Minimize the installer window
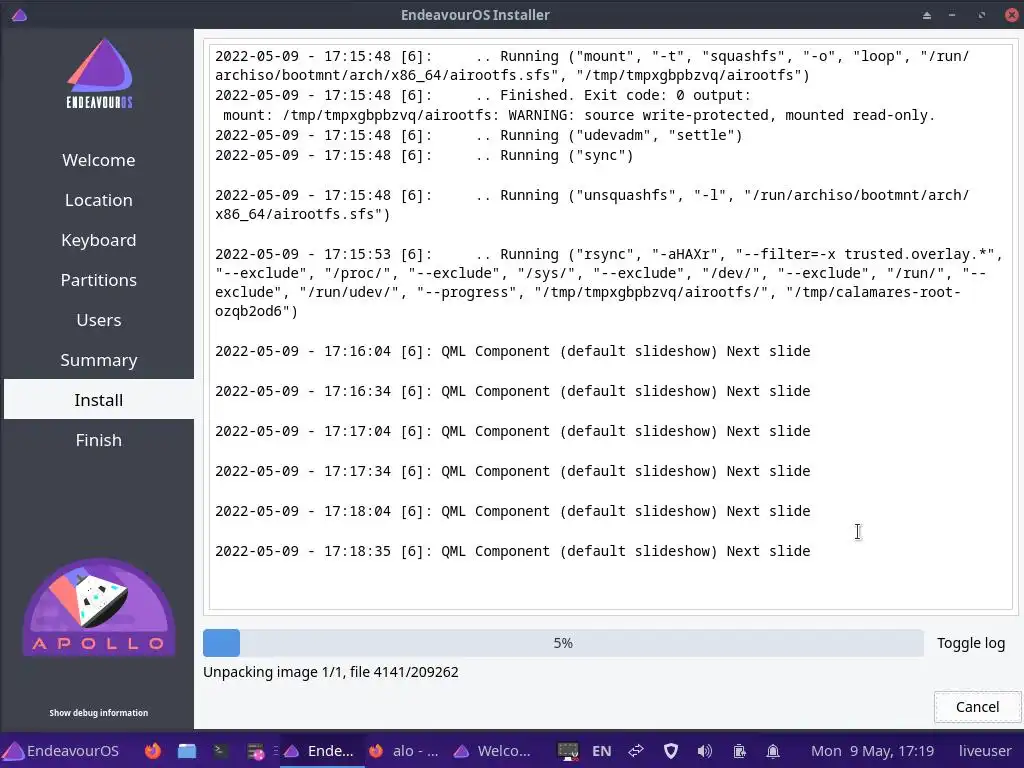The width and height of the screenshot is (1024, 768). click(x=952, y=15)
